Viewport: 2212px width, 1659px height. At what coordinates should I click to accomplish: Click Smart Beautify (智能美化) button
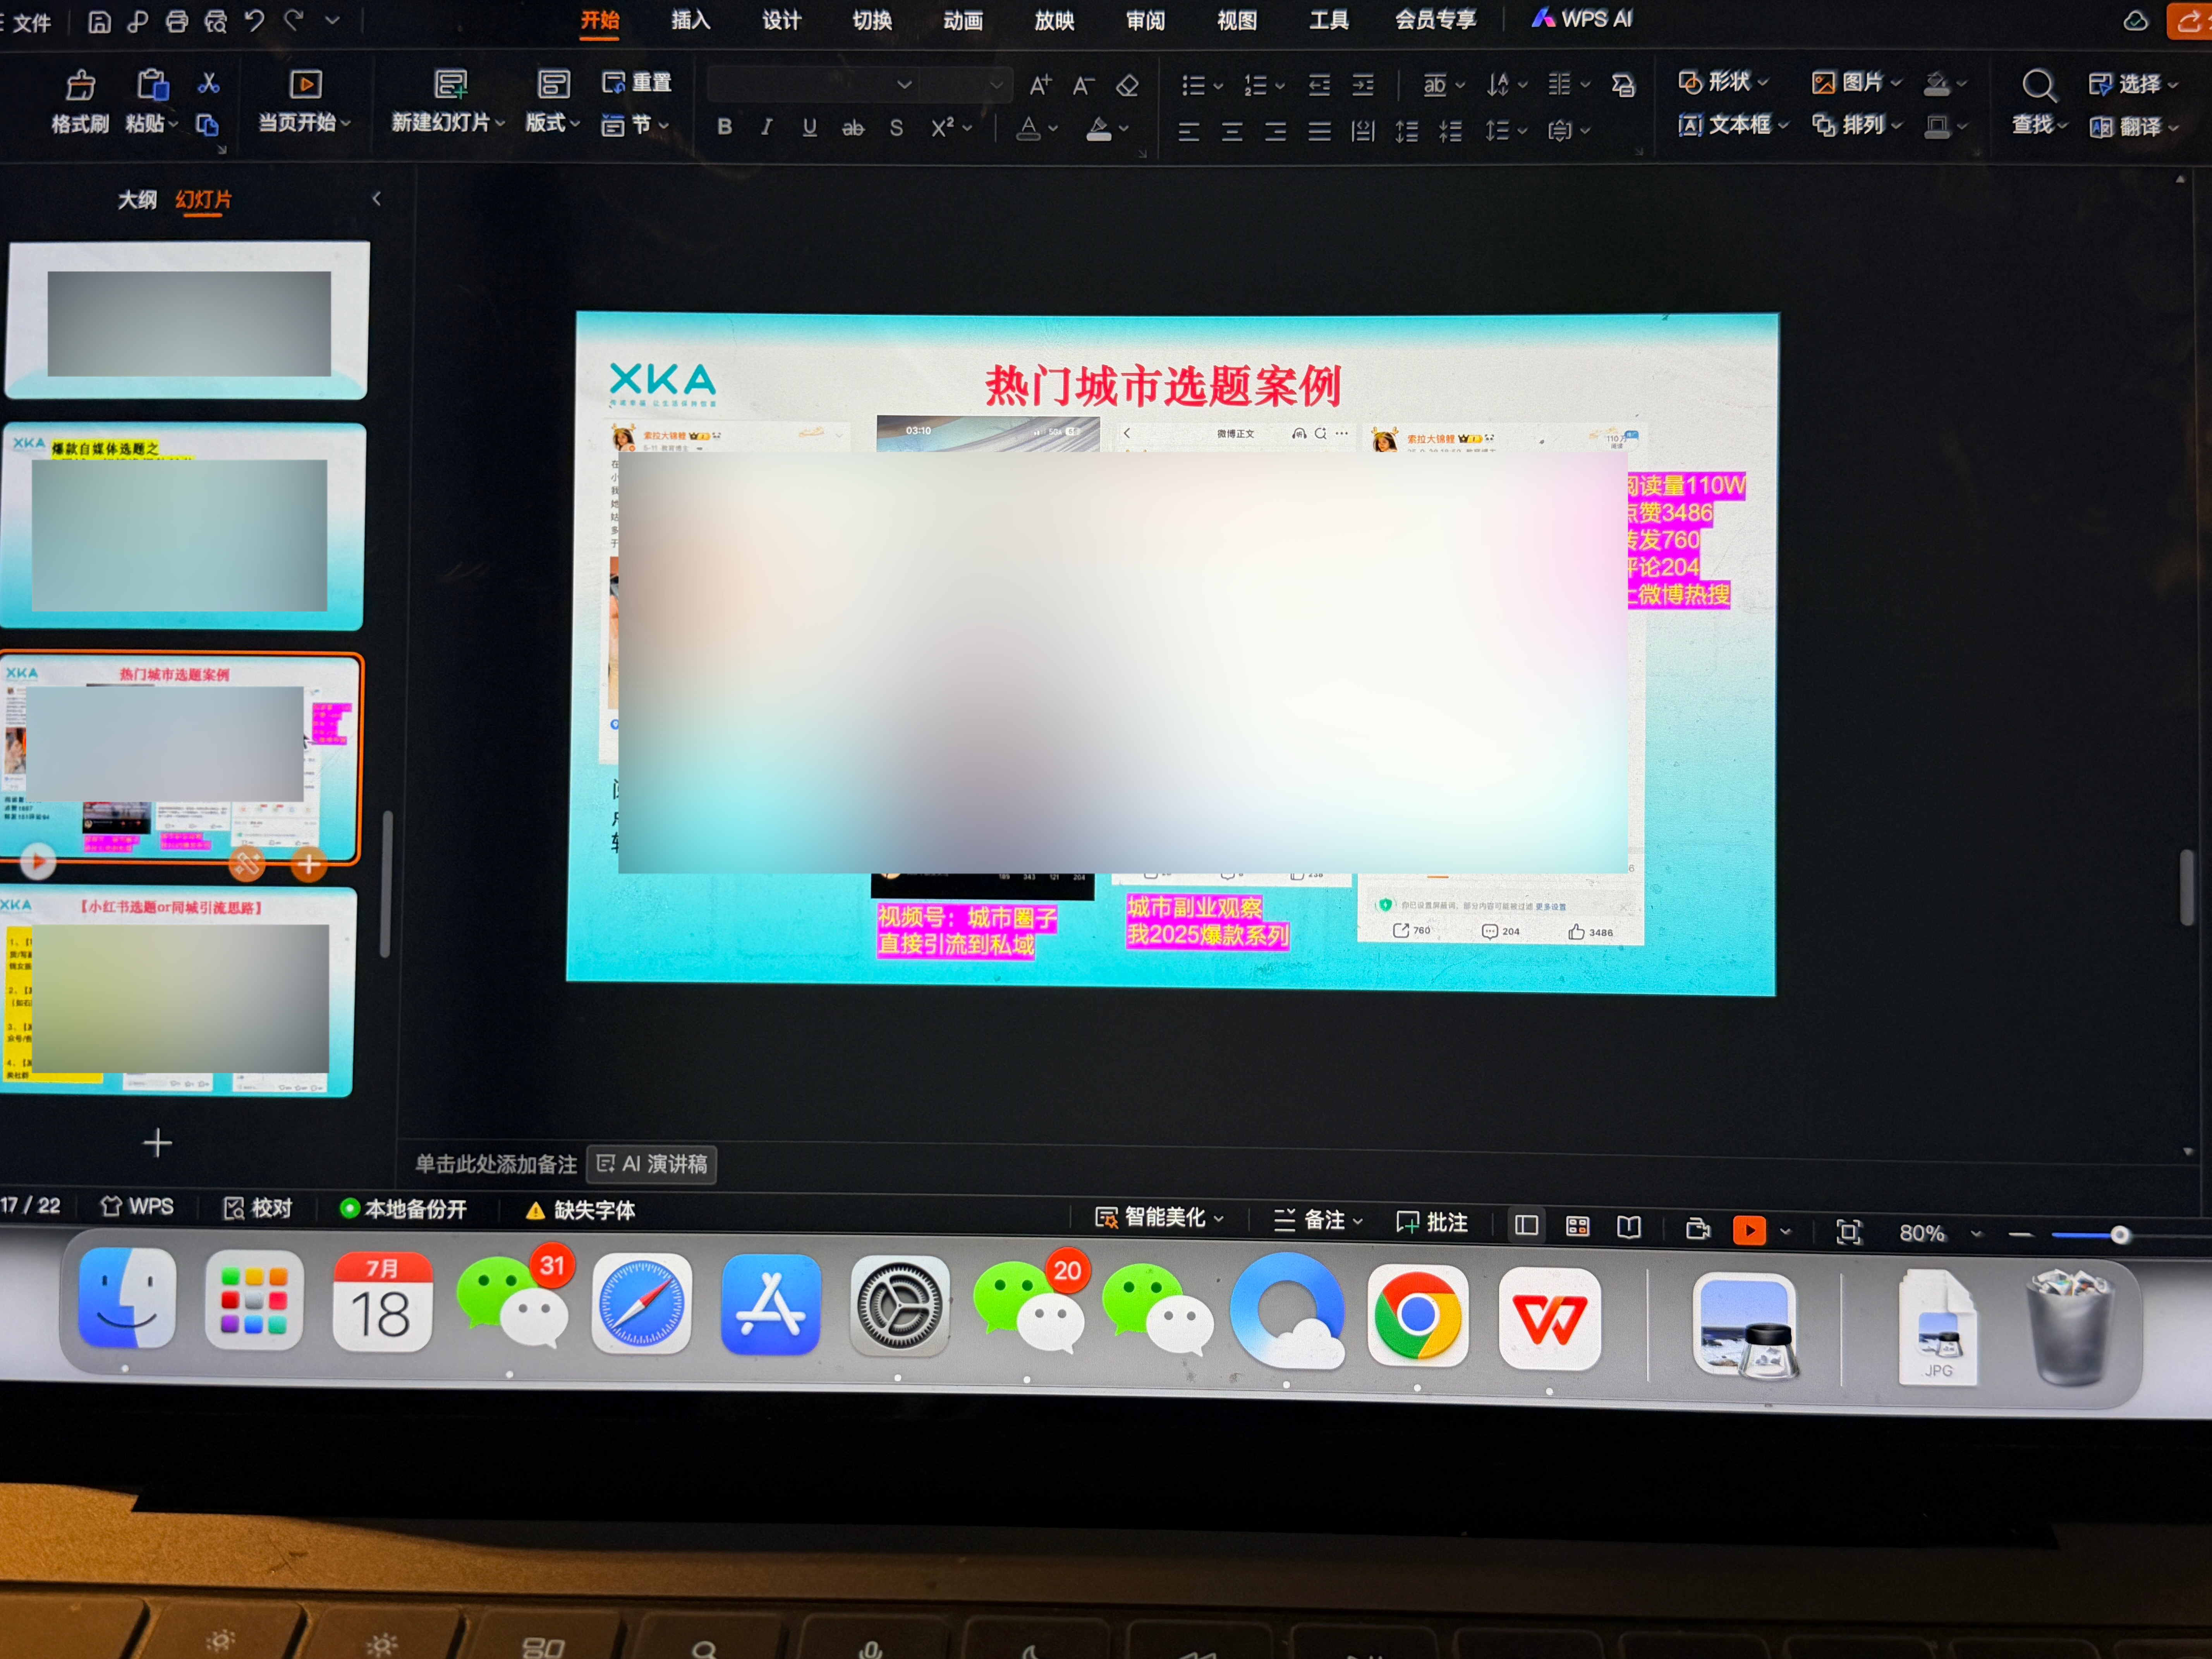(x=1159, y=1217)
